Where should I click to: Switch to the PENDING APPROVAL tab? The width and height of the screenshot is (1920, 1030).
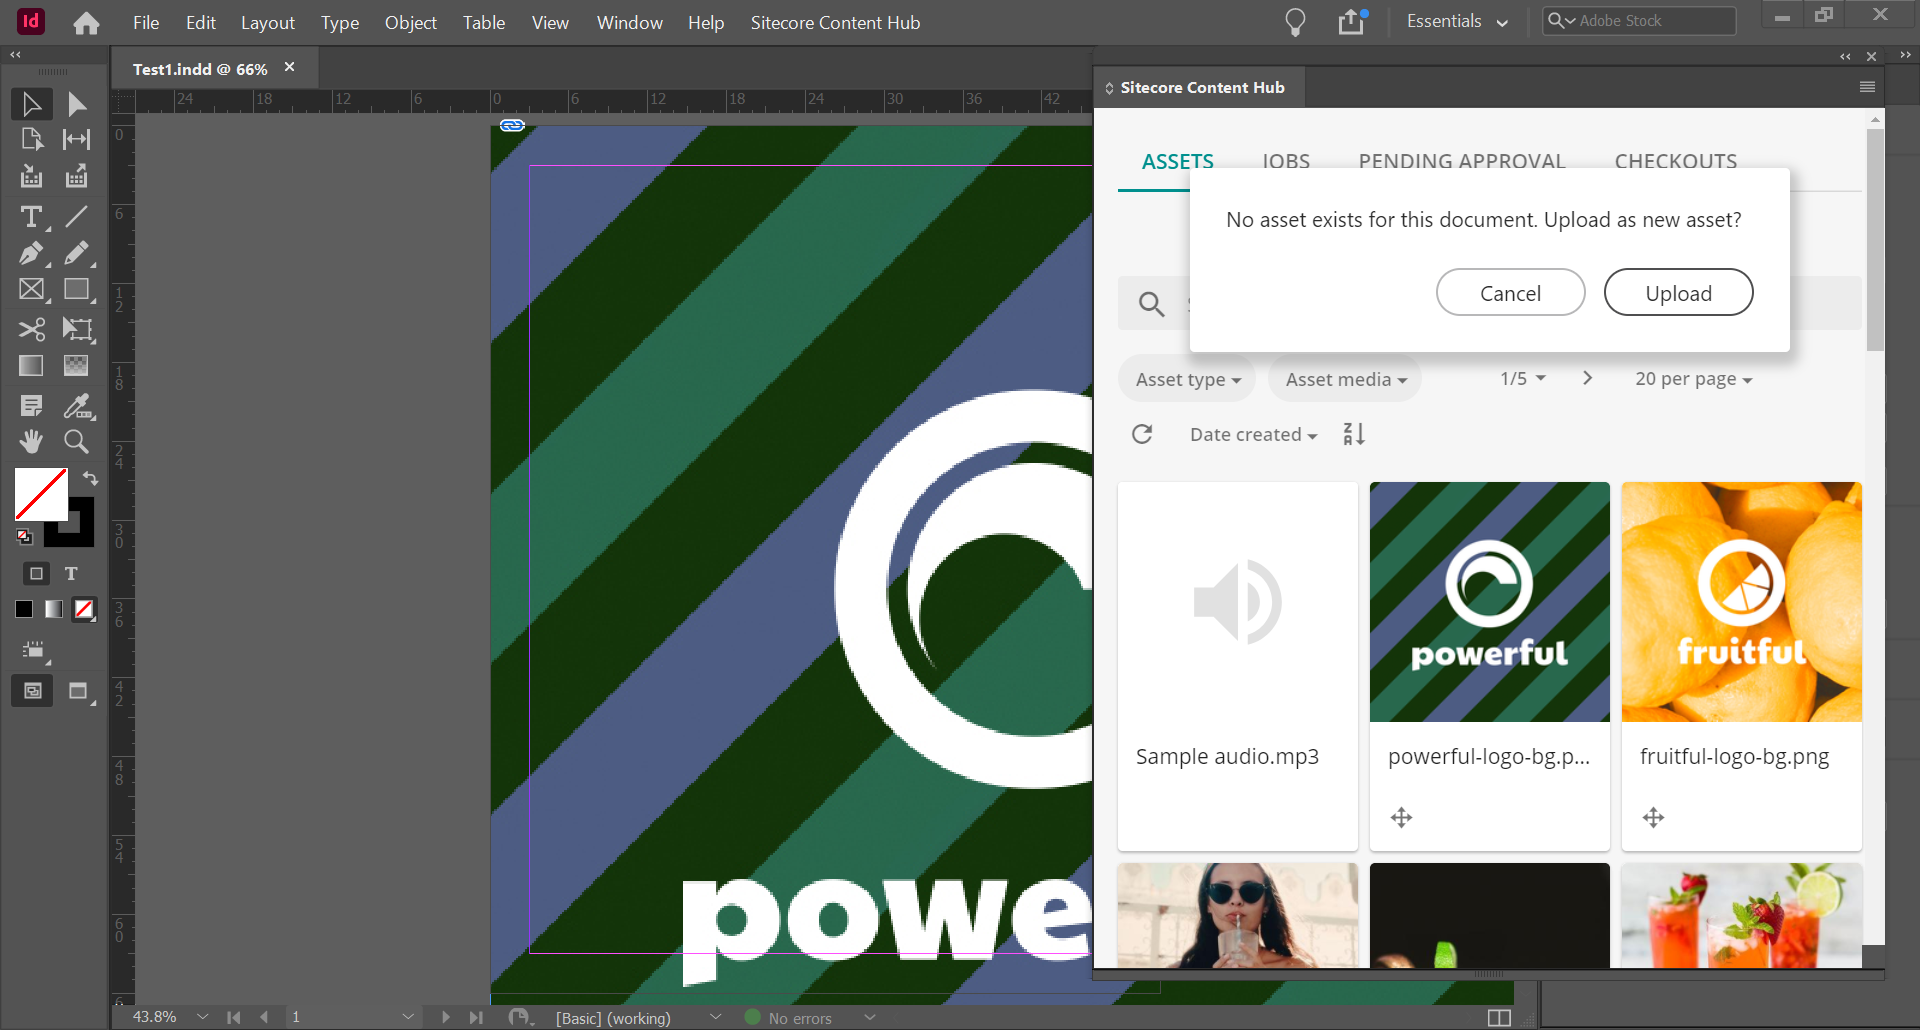(x=1461, y=161)
